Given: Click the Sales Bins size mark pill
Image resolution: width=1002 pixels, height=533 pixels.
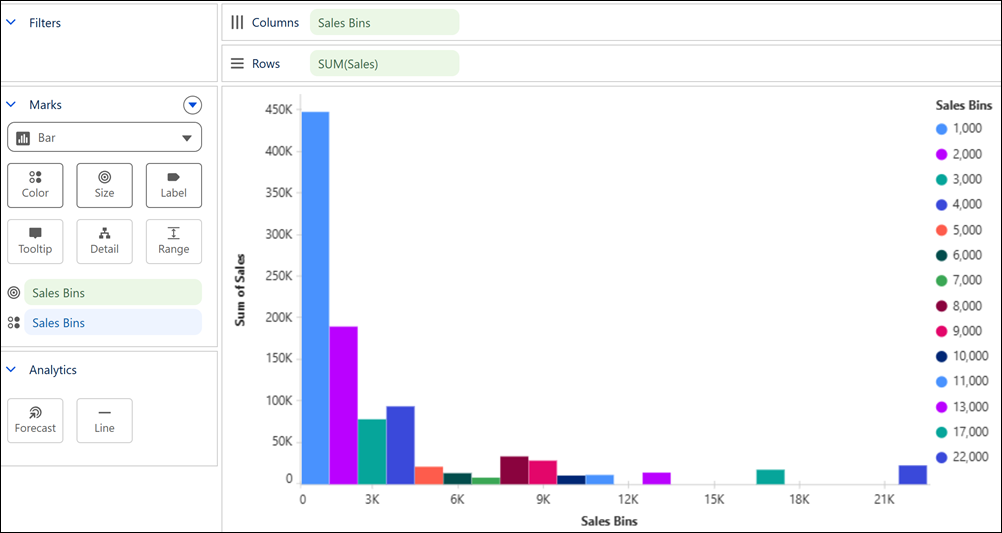Looking at the screenshot, I should 113,293.
